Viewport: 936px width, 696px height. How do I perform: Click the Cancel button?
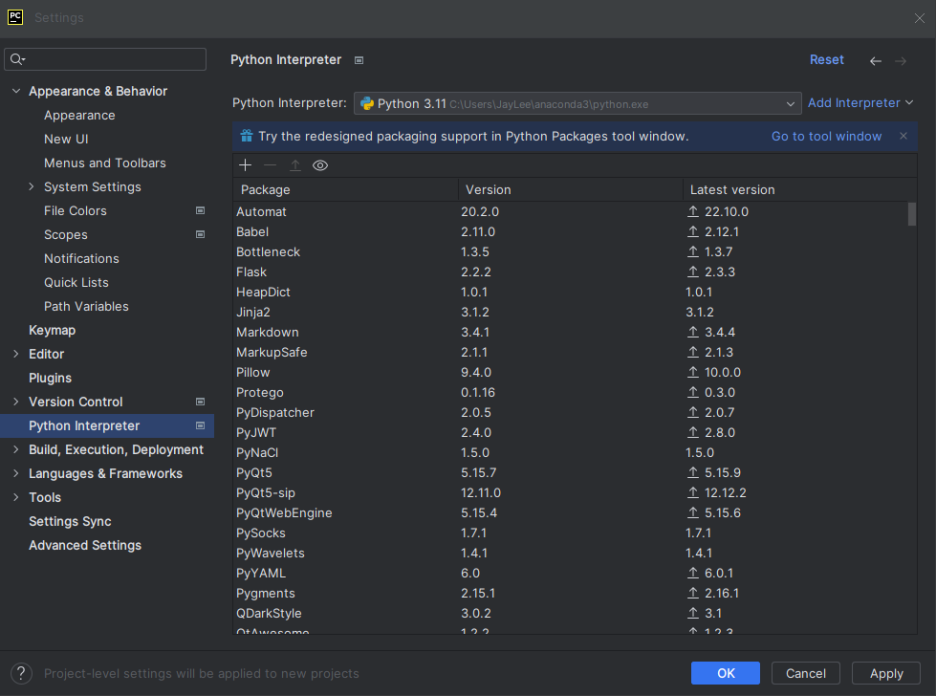click(x=805, y=673)
